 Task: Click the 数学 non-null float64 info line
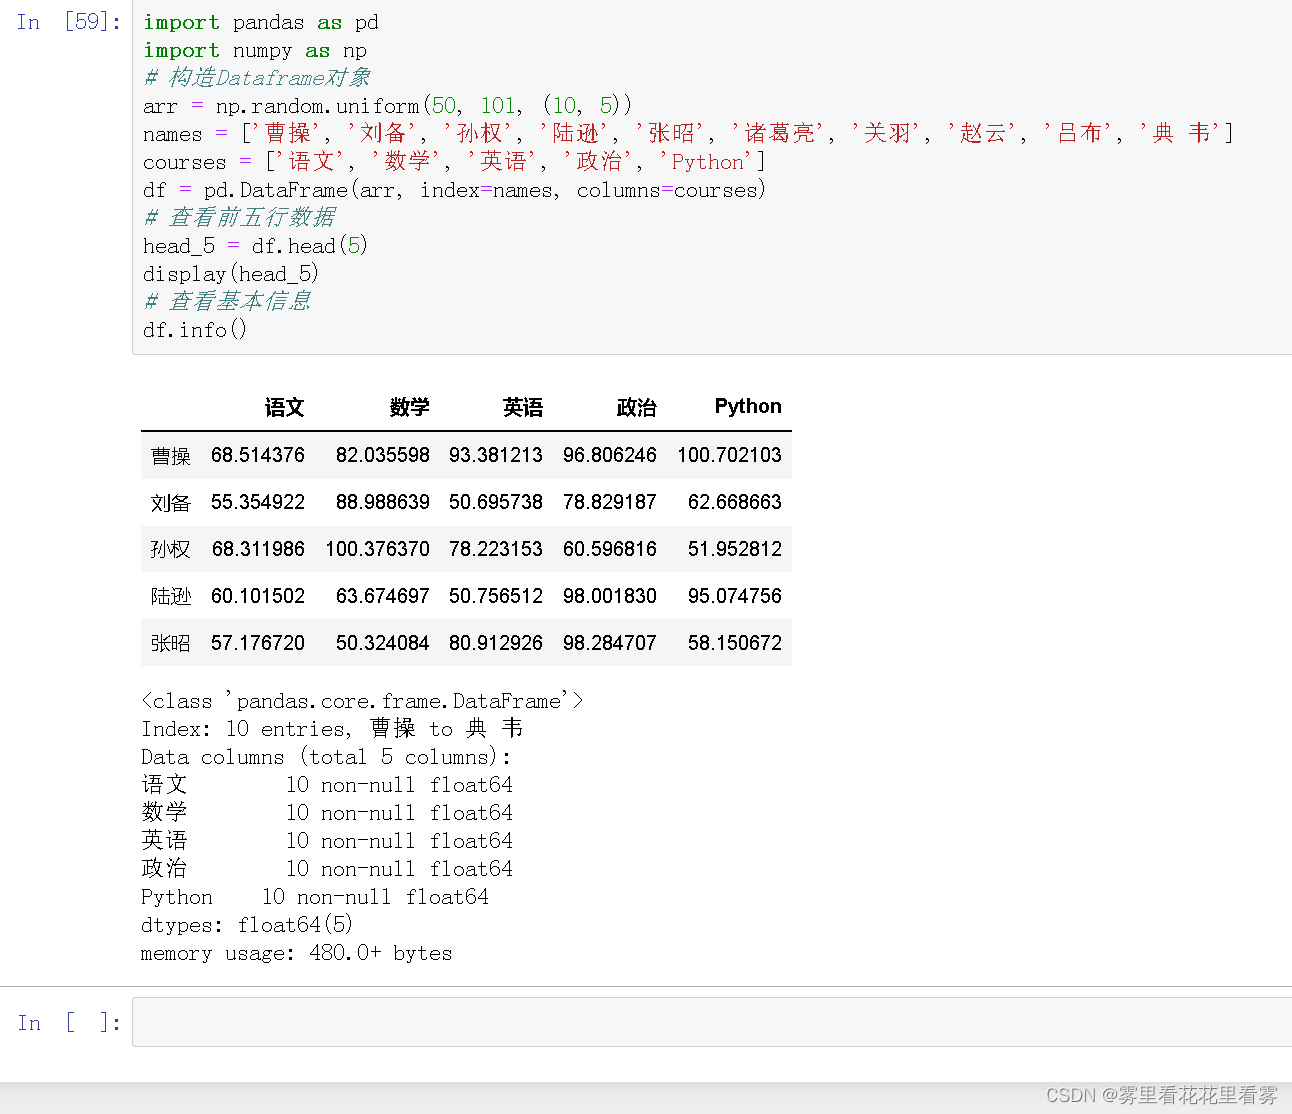327,813
